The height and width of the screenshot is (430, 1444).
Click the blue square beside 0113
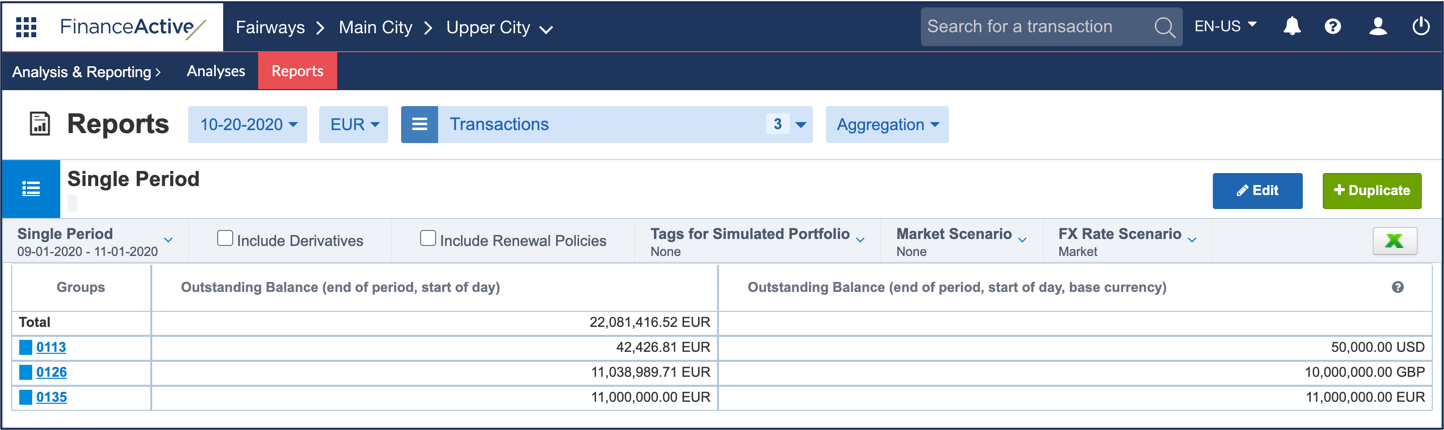pos(26,347)
